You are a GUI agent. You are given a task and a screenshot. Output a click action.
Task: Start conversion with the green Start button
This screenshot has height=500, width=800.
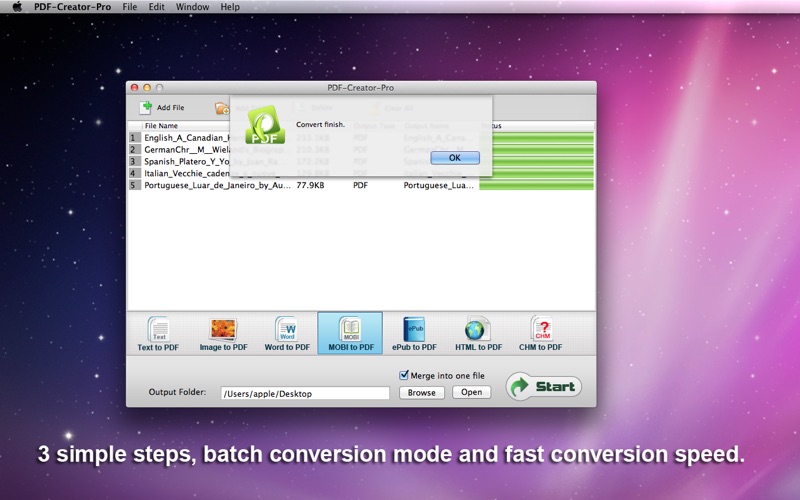[x=544, y=386]
